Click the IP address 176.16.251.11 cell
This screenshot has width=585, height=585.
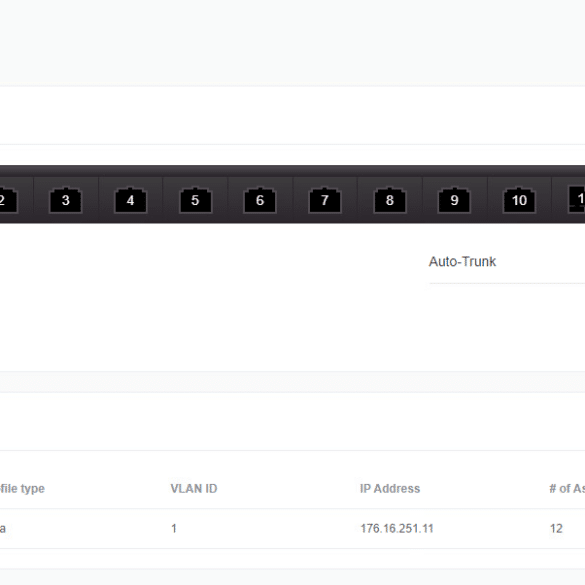[x=397, y=528]
